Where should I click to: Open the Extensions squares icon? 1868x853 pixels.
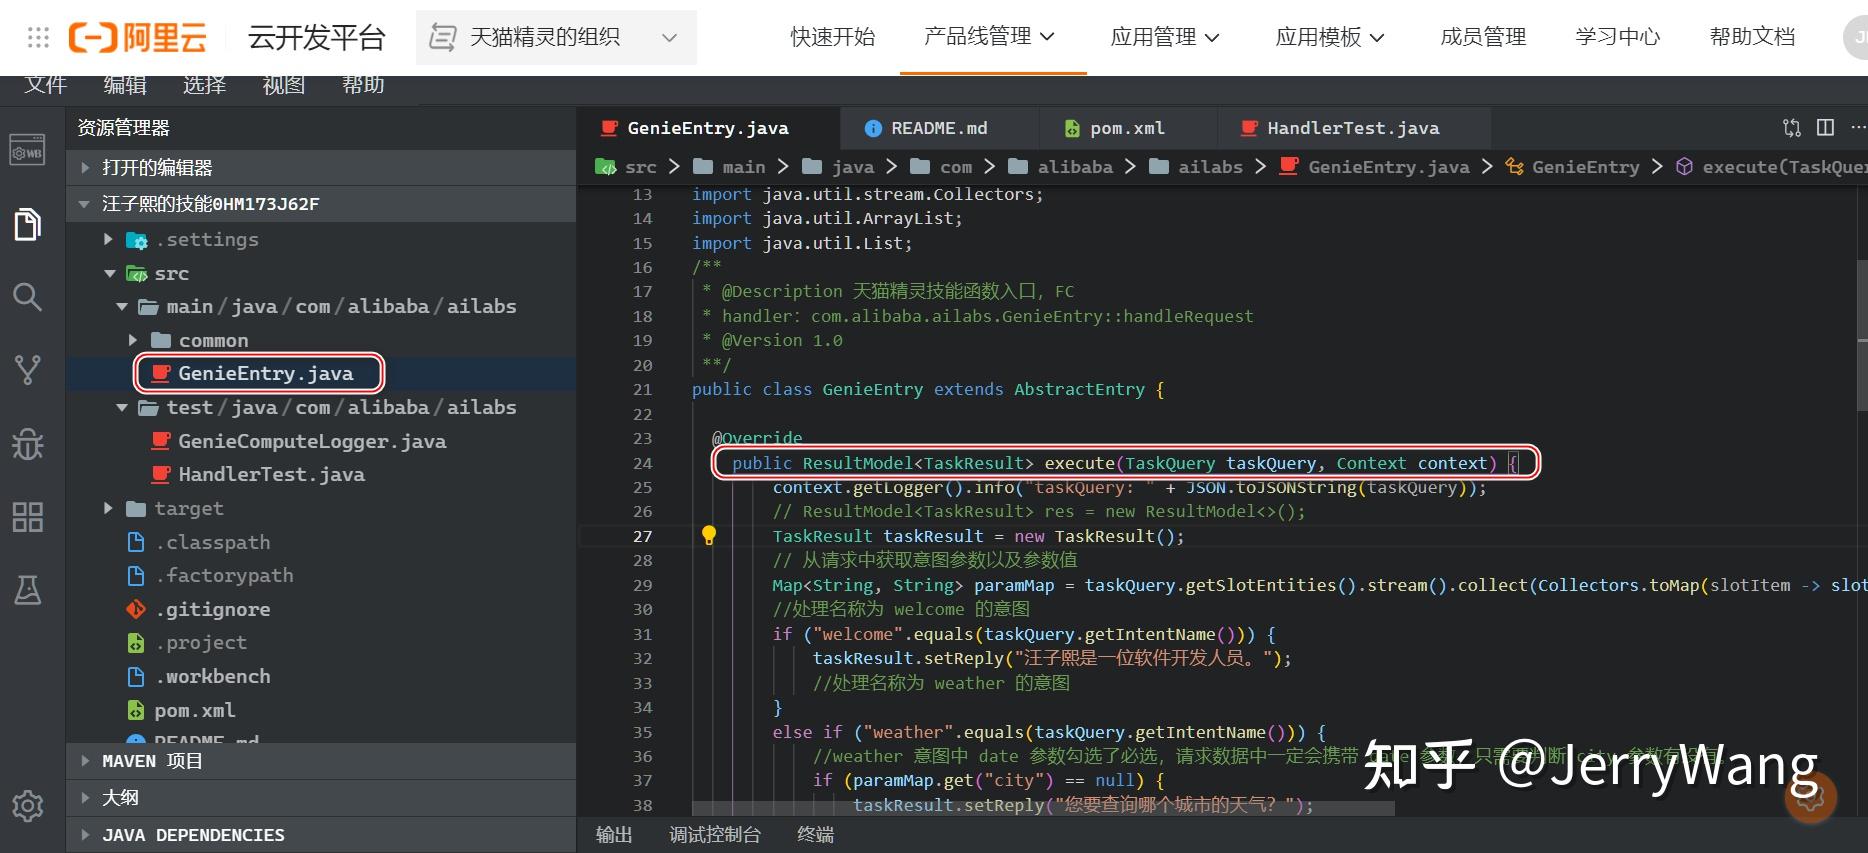(x=27, y=517)
